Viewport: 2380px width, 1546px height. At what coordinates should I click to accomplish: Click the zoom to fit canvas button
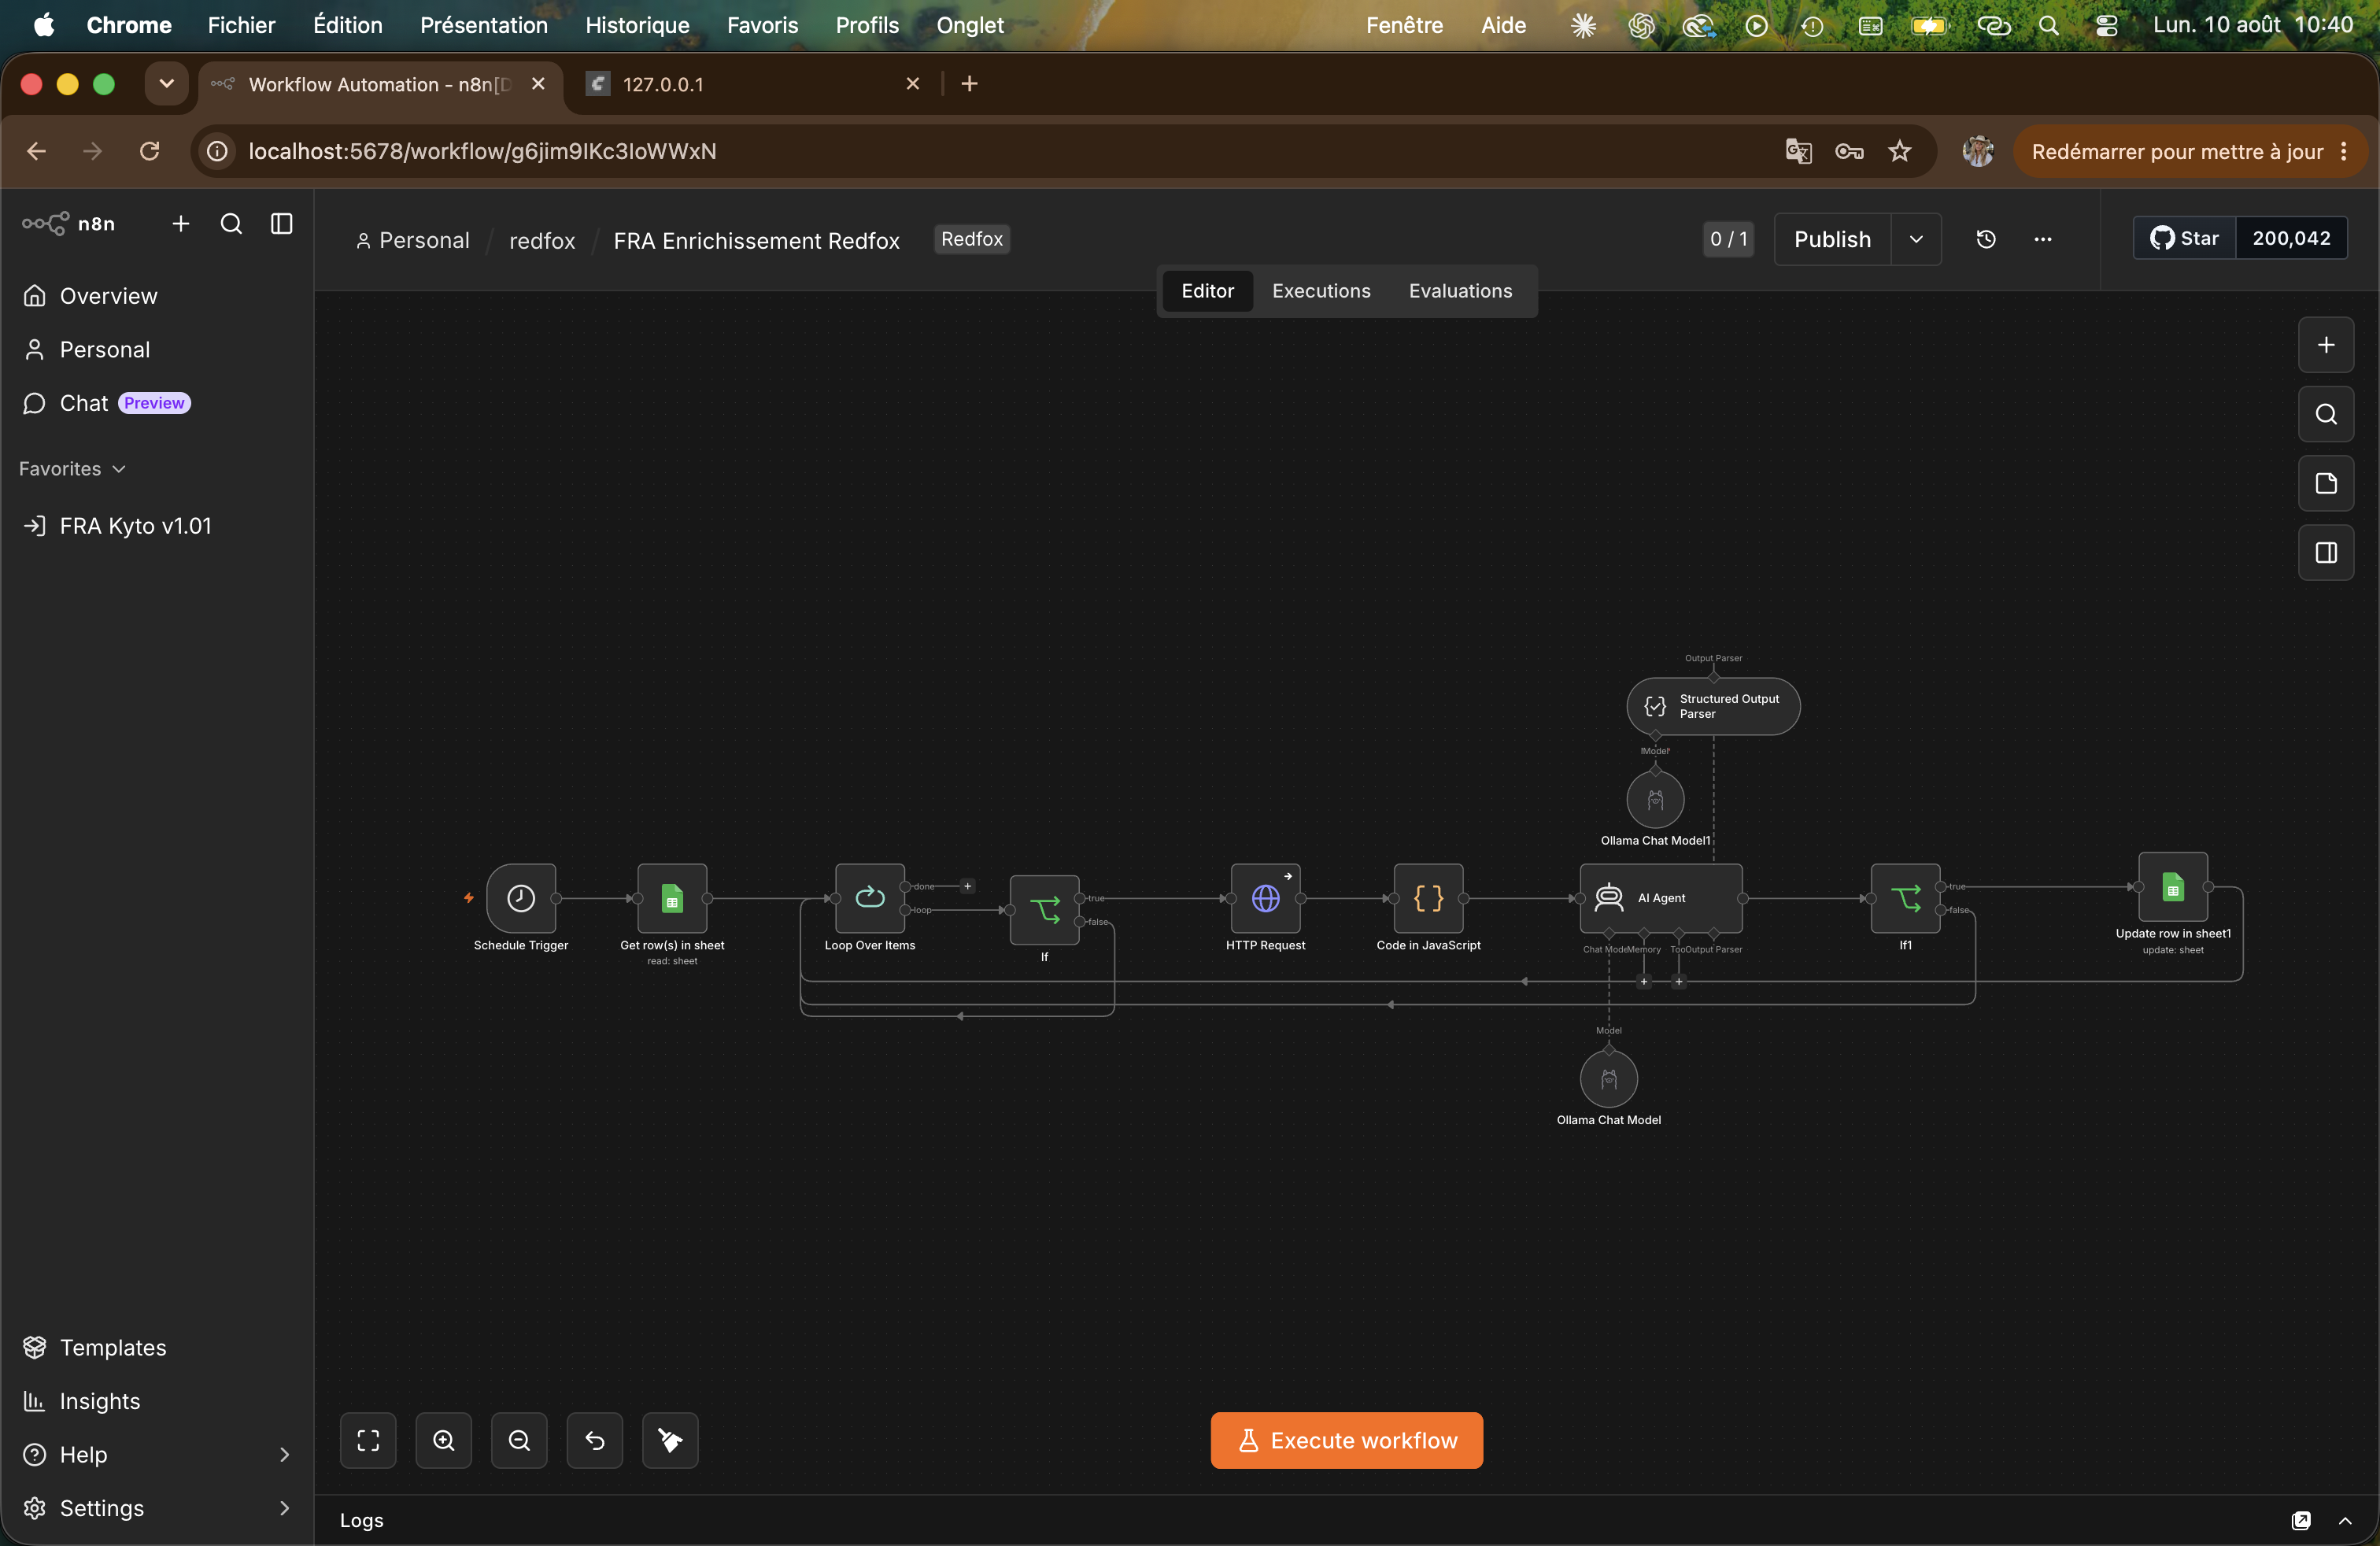pyautogui.click(x=368, y=1440)
